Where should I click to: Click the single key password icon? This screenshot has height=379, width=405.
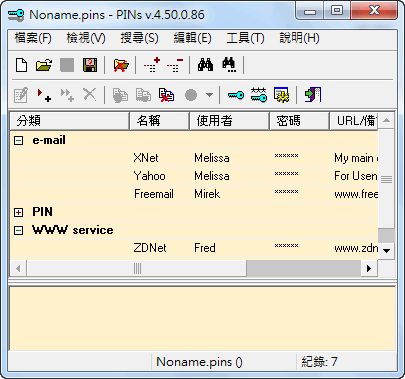tap(236, 95)
